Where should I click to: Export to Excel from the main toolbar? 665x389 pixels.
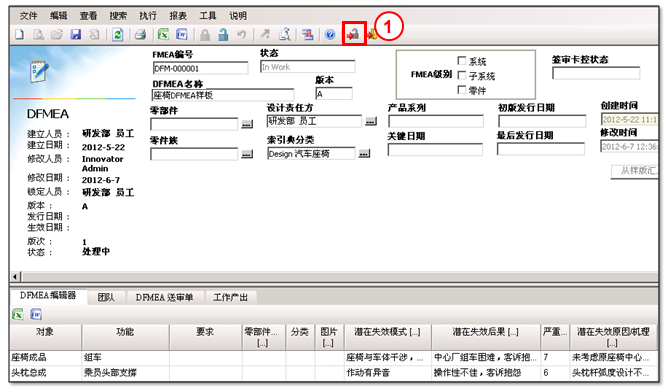[x=163, y=34]
